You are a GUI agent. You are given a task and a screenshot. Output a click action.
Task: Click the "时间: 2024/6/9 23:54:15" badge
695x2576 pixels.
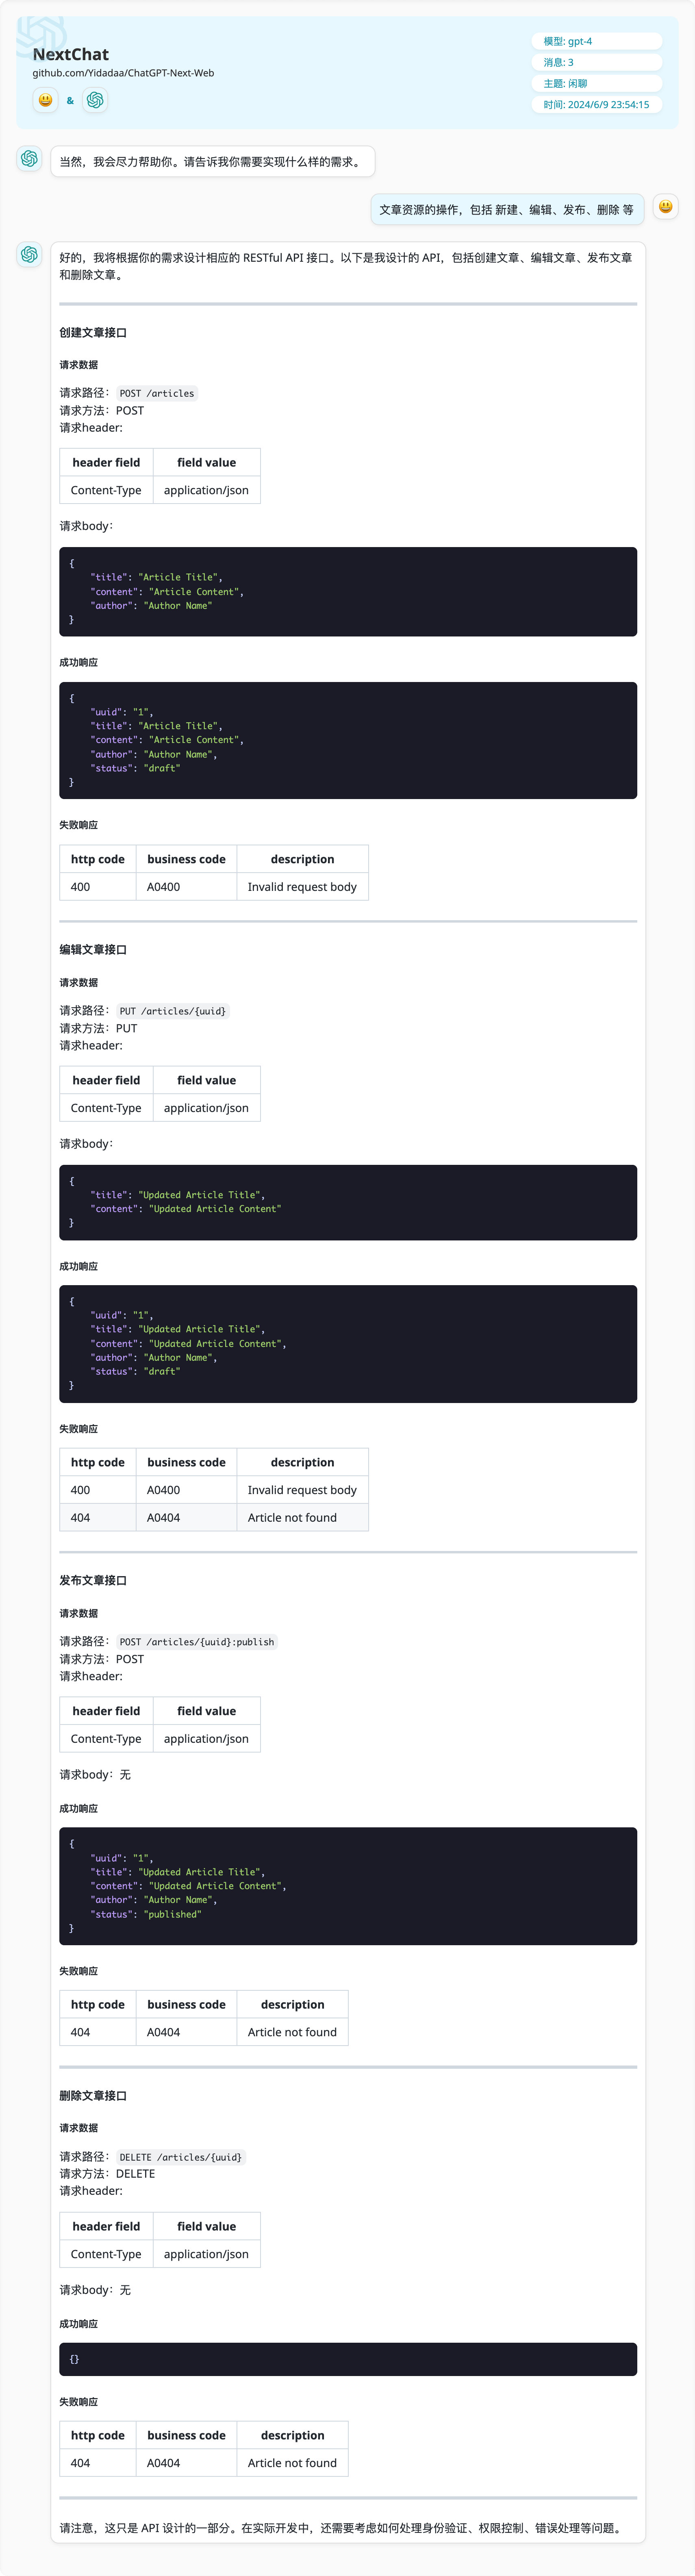point(597,104)
